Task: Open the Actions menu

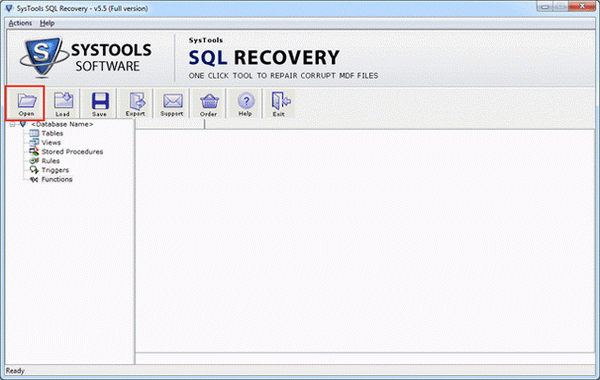Action: (20, 23)
